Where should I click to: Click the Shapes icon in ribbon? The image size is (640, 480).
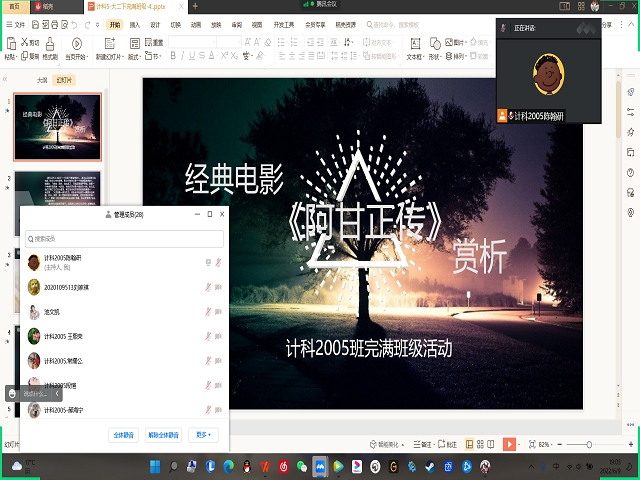point(435,43)
